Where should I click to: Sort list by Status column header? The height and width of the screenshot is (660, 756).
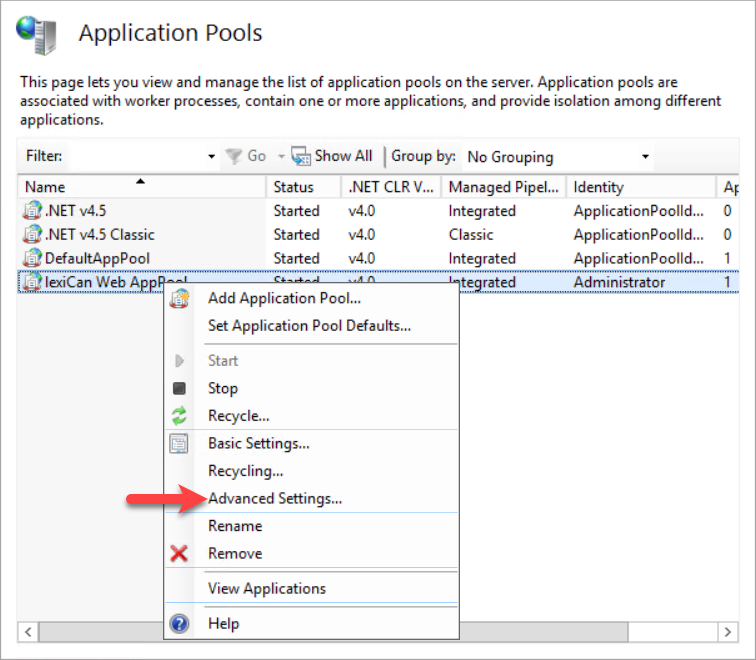[x=293, y=187]
